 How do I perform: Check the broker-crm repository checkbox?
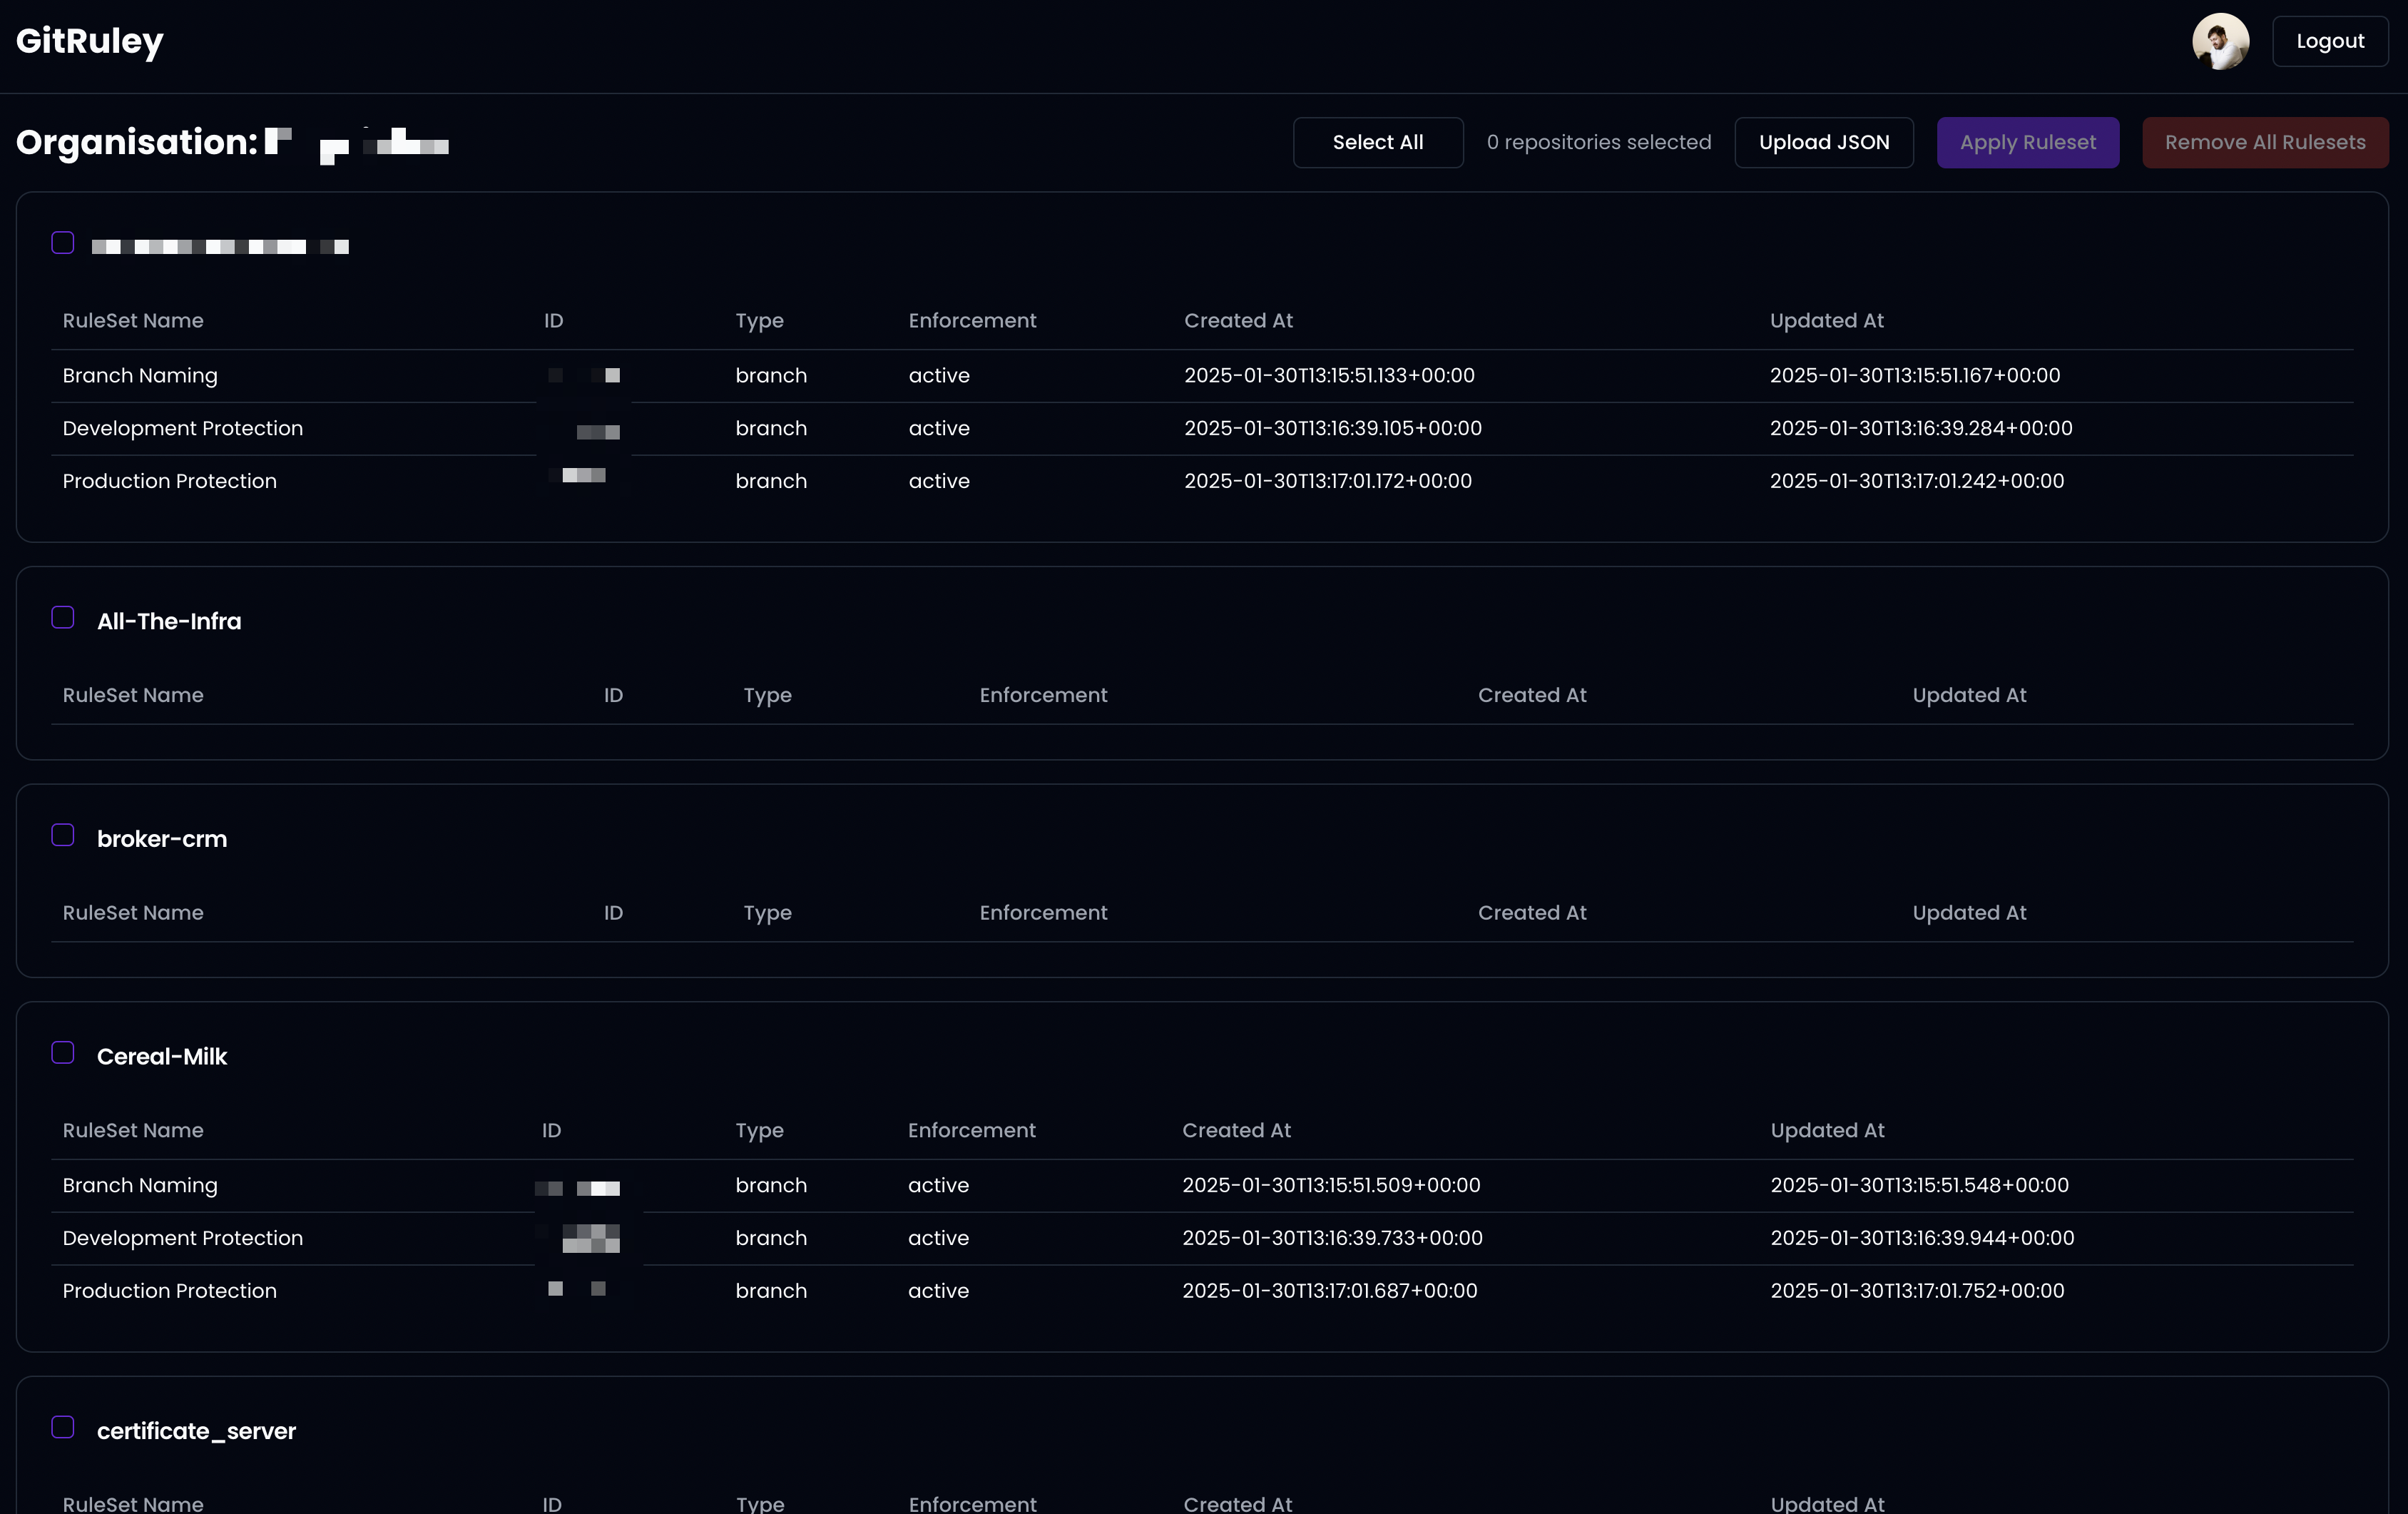63,835
